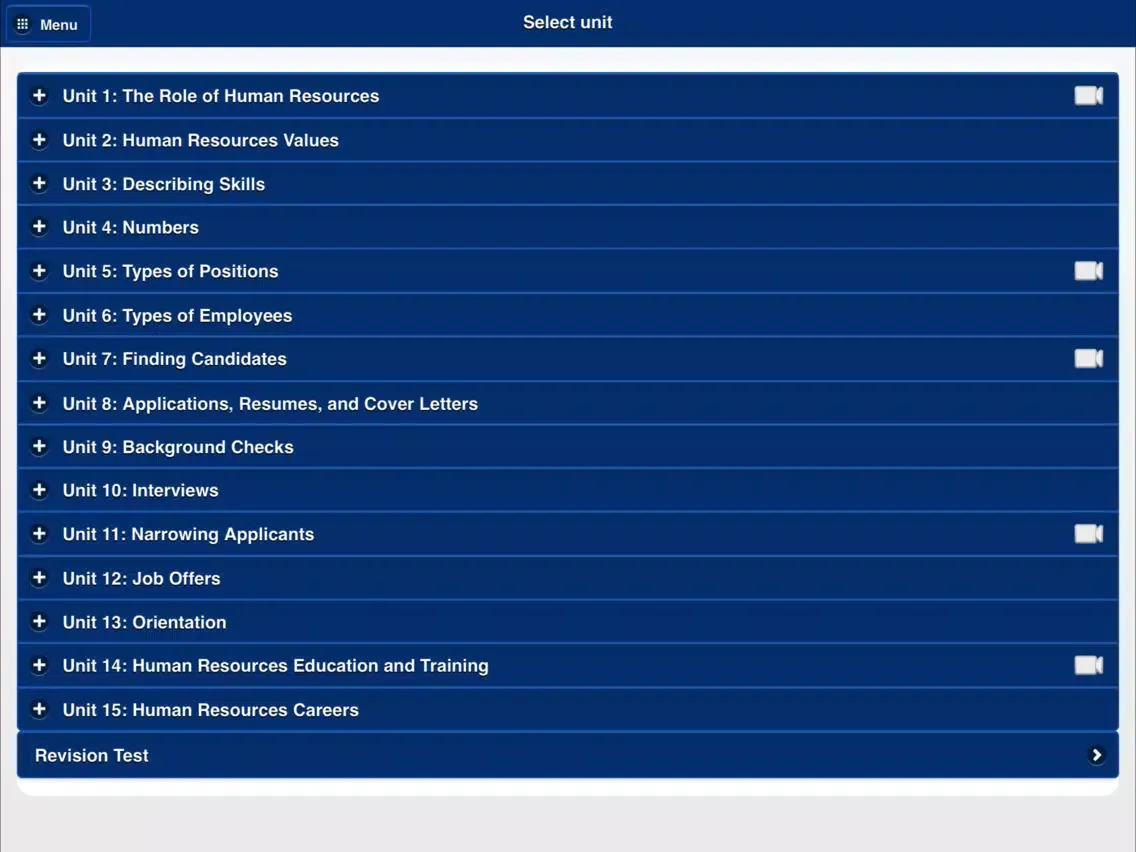
Task: Open Revision Test chevron arrow
Action: [x=1096, y=755]
